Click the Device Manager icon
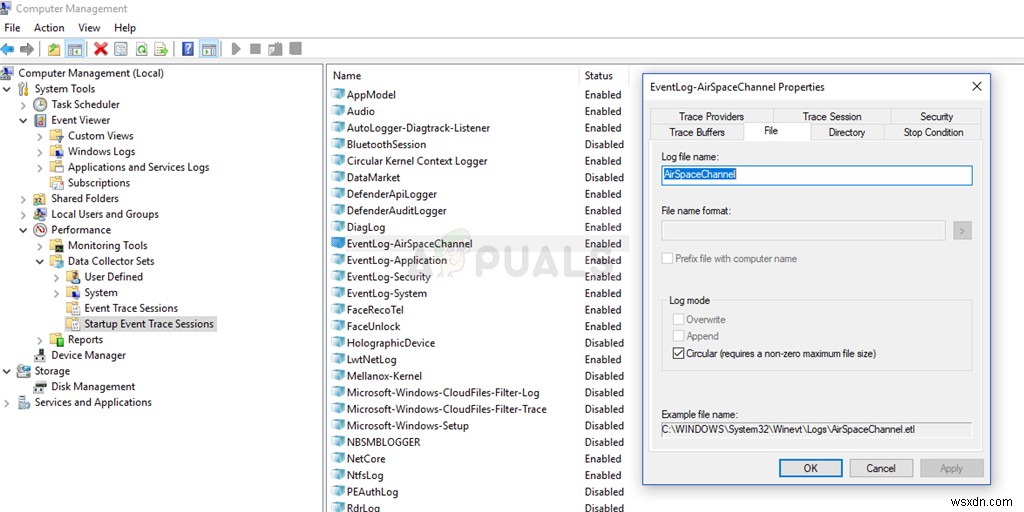The image size is (1024, 512). point(40,355)
